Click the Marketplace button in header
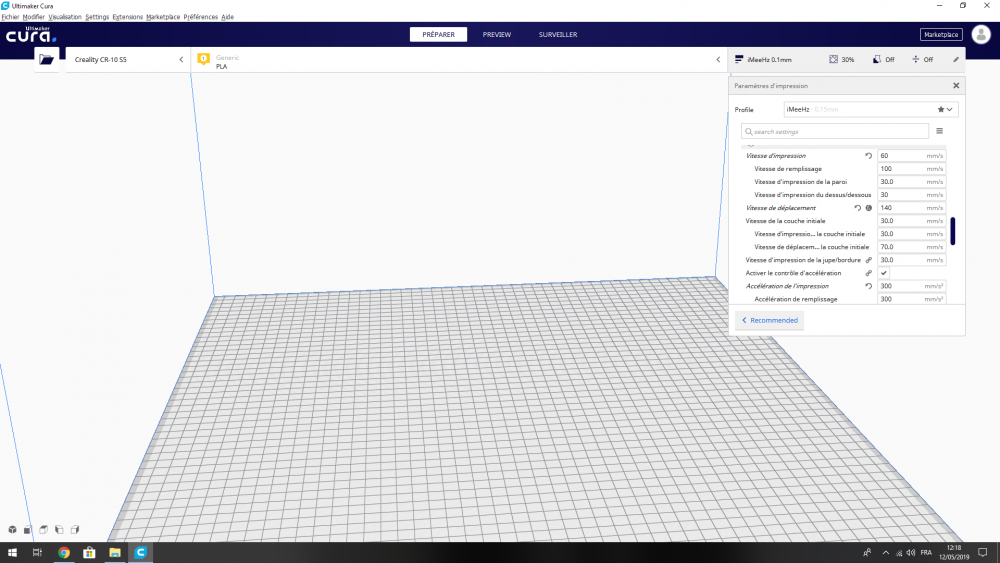Screen dimensions: 1000x563 pos(941,34)
